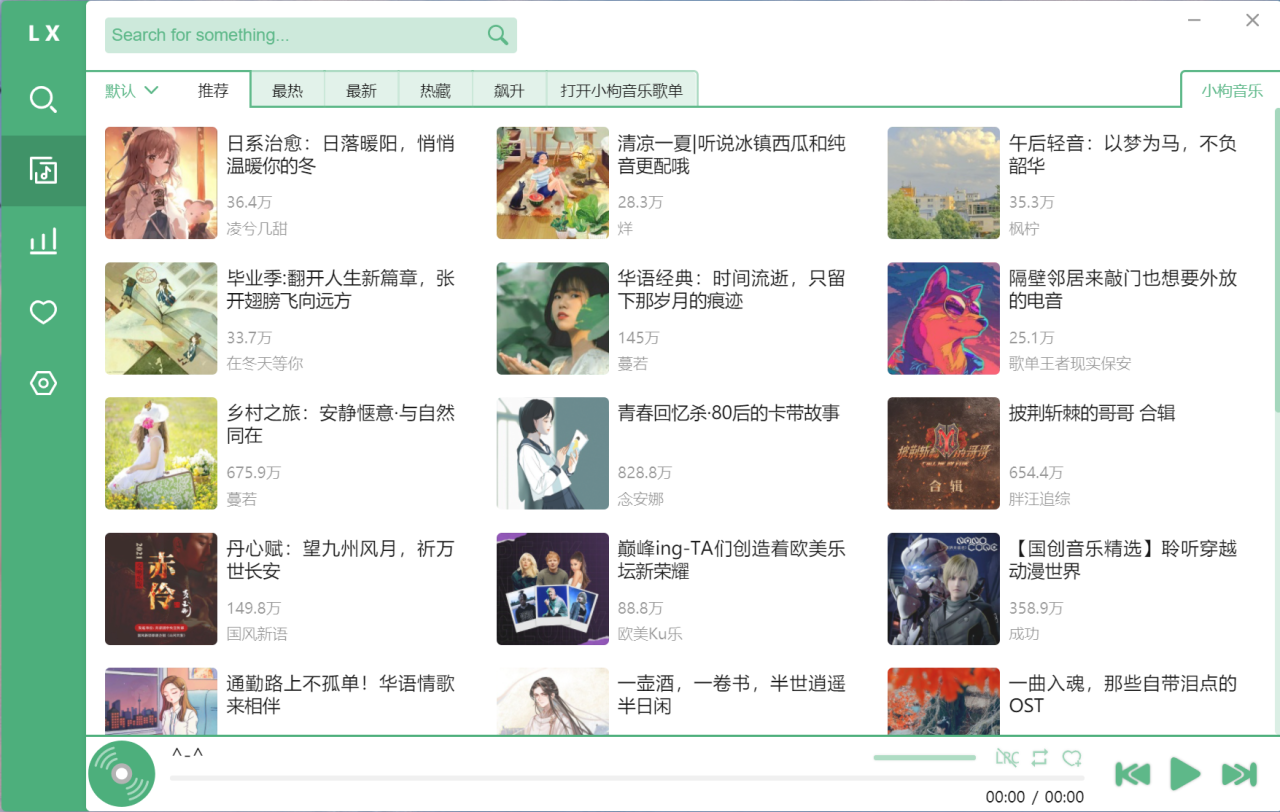Favorite the current song with the heart
The image size is (1280, 812).
1072,759
